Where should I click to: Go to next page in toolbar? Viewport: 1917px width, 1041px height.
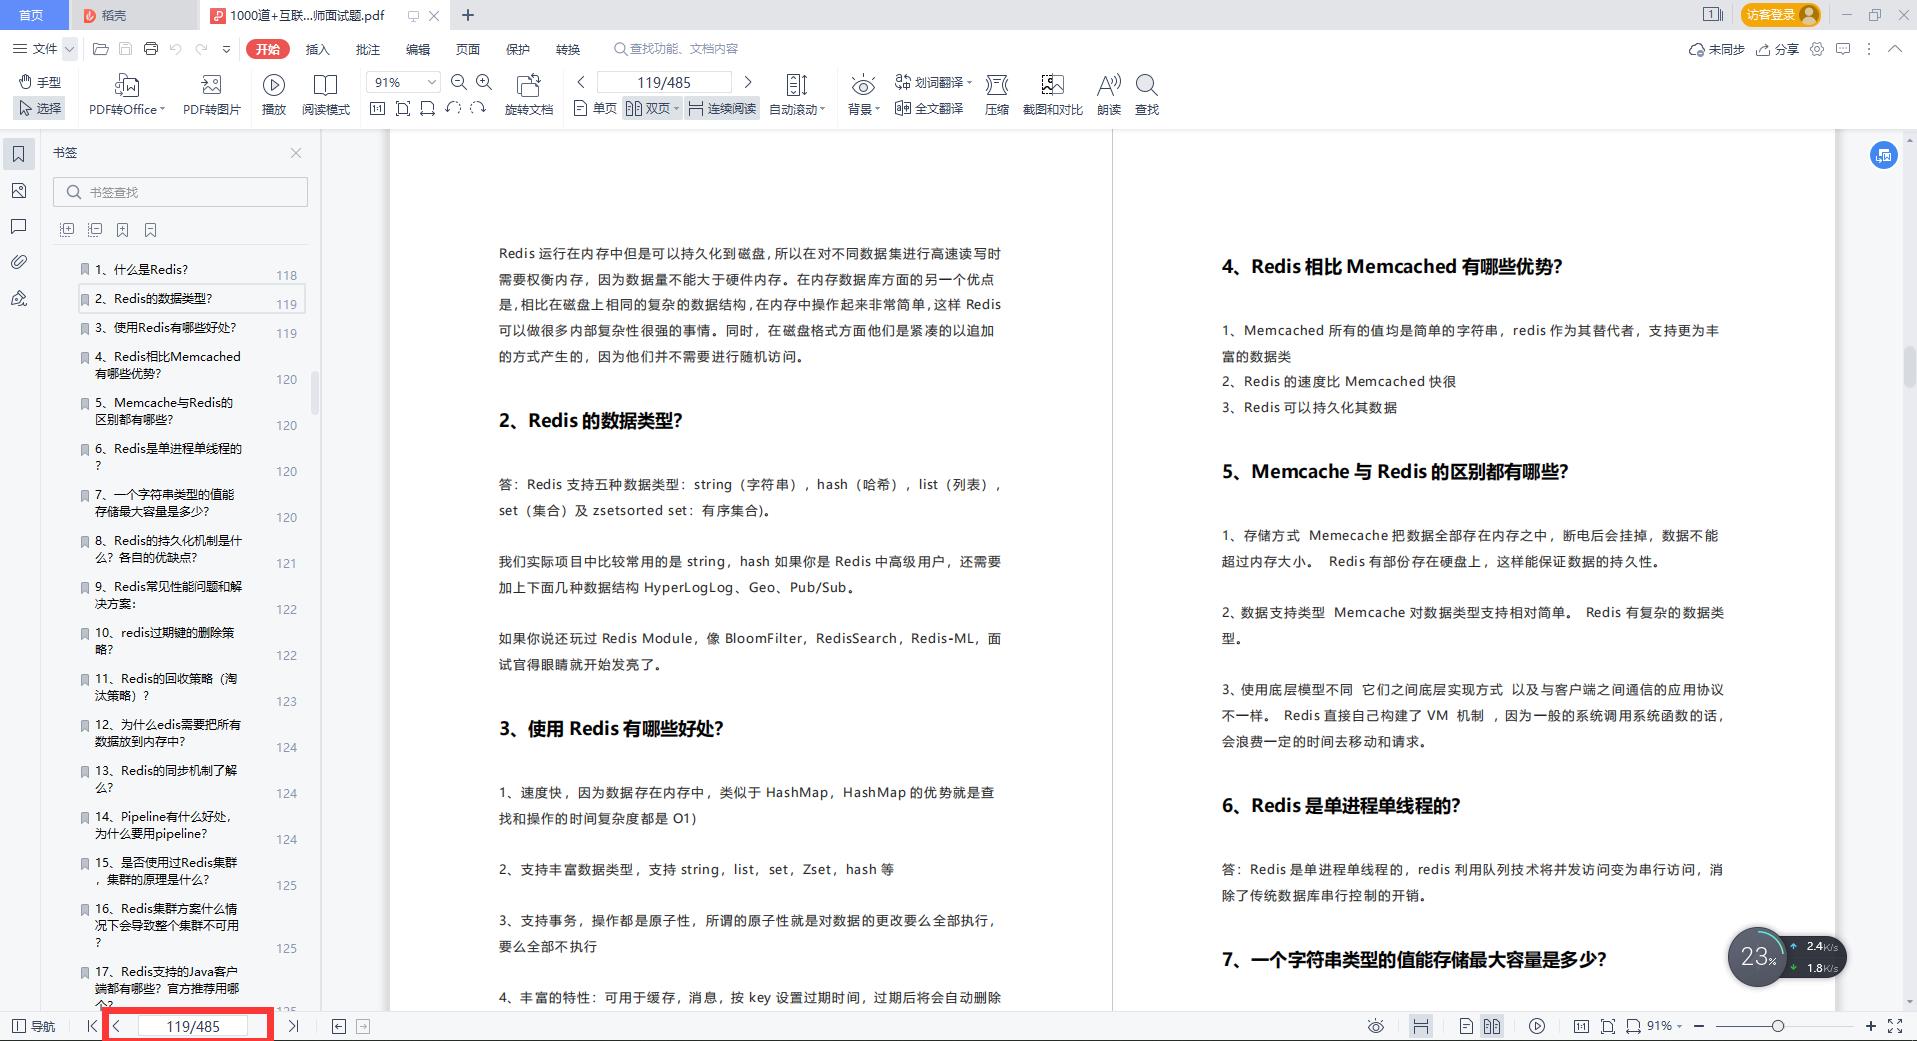[x=748, y=82]
